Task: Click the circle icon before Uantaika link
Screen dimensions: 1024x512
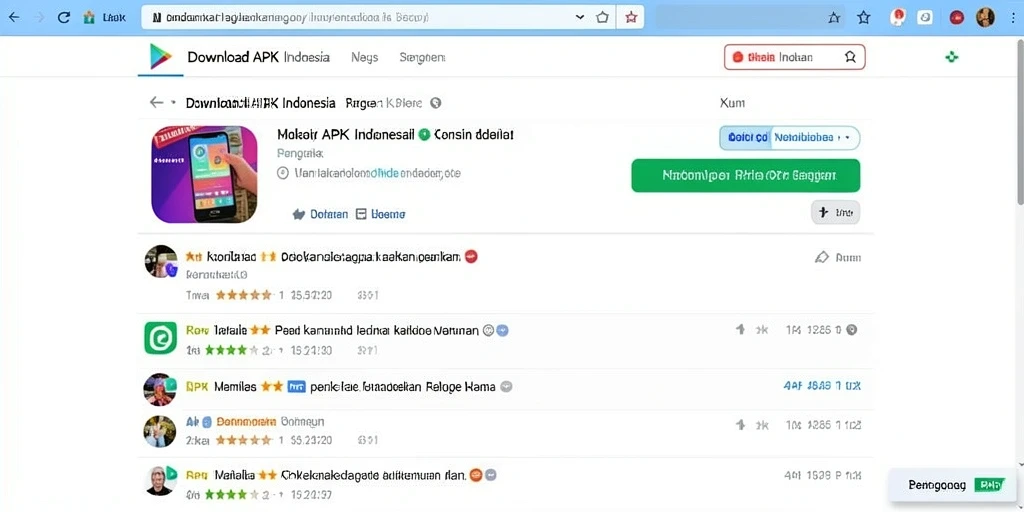Action: (x=283, y=174)
